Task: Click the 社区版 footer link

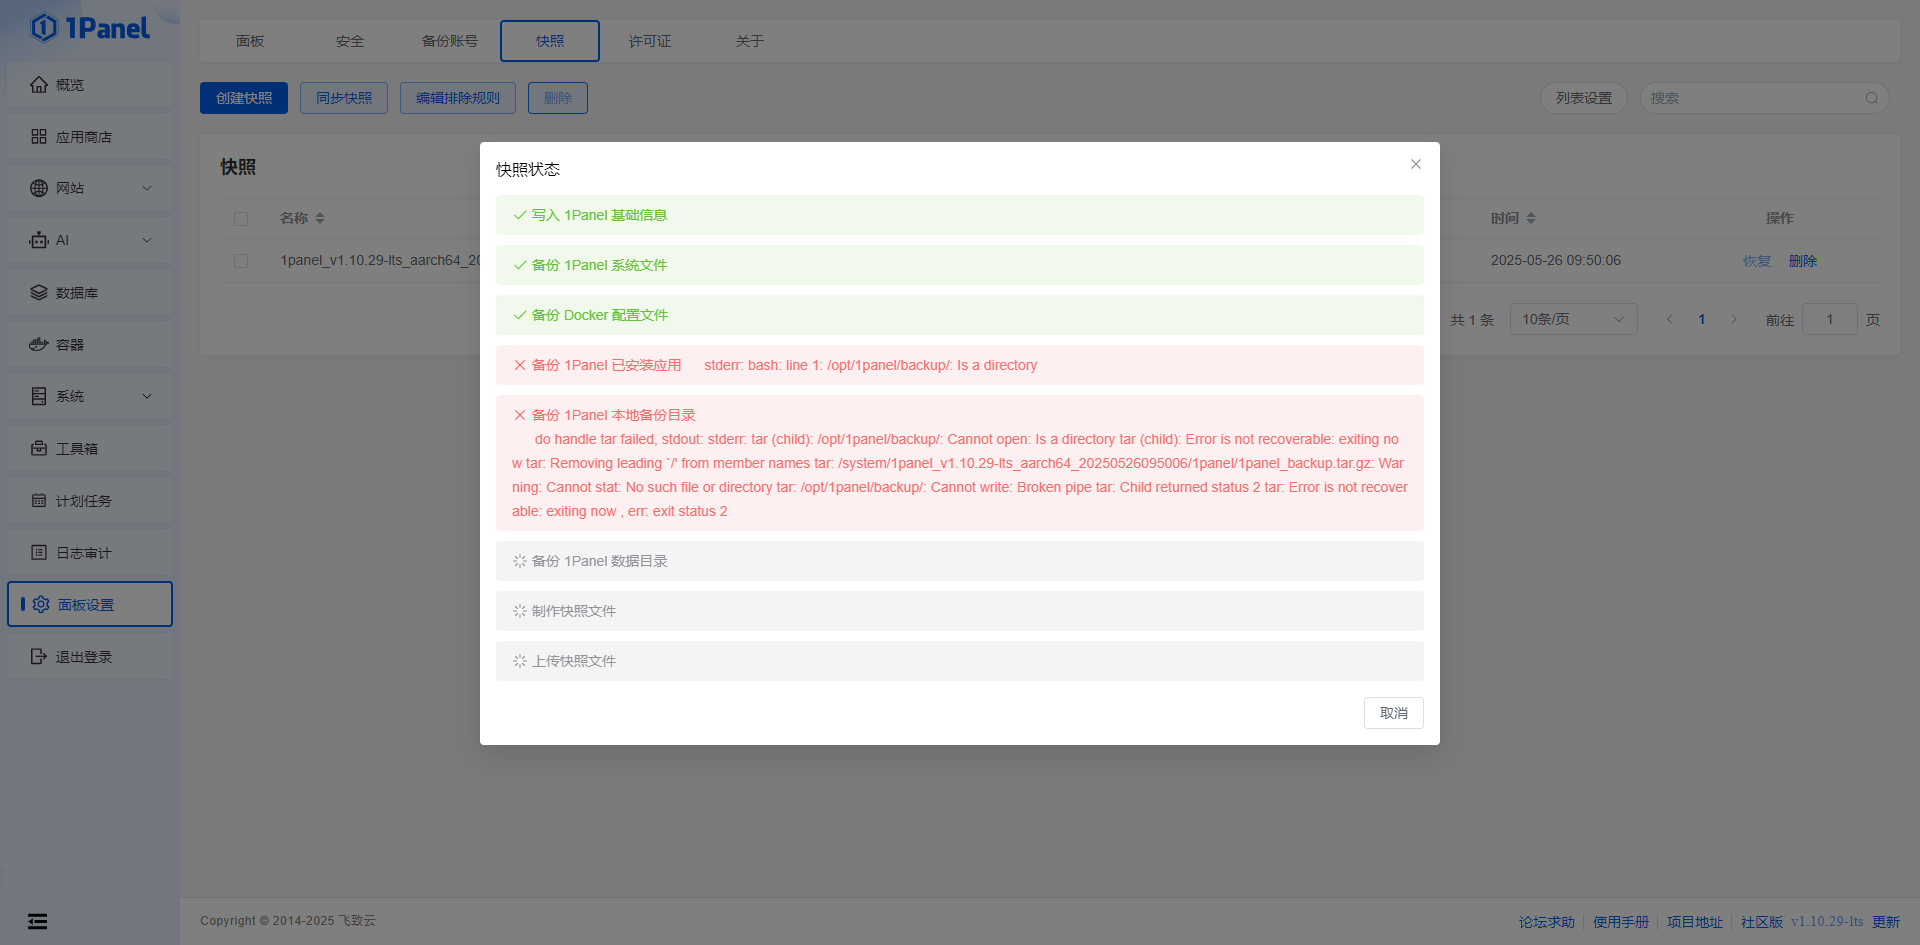Action: click(1762, 922)
